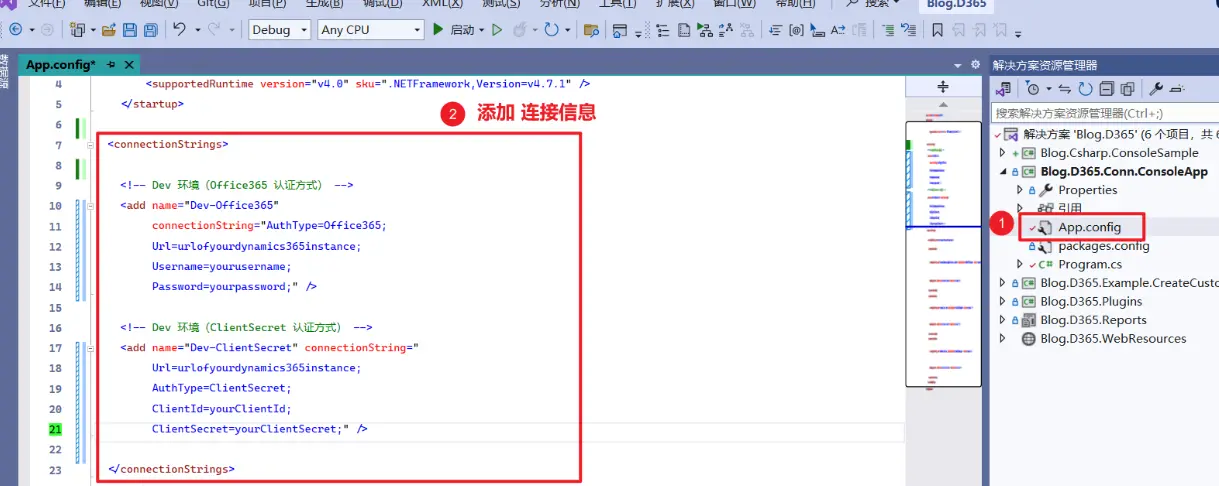Screen dimensions: 1219x486
Task: Close the App.config tab
Action: click(129, 65)
